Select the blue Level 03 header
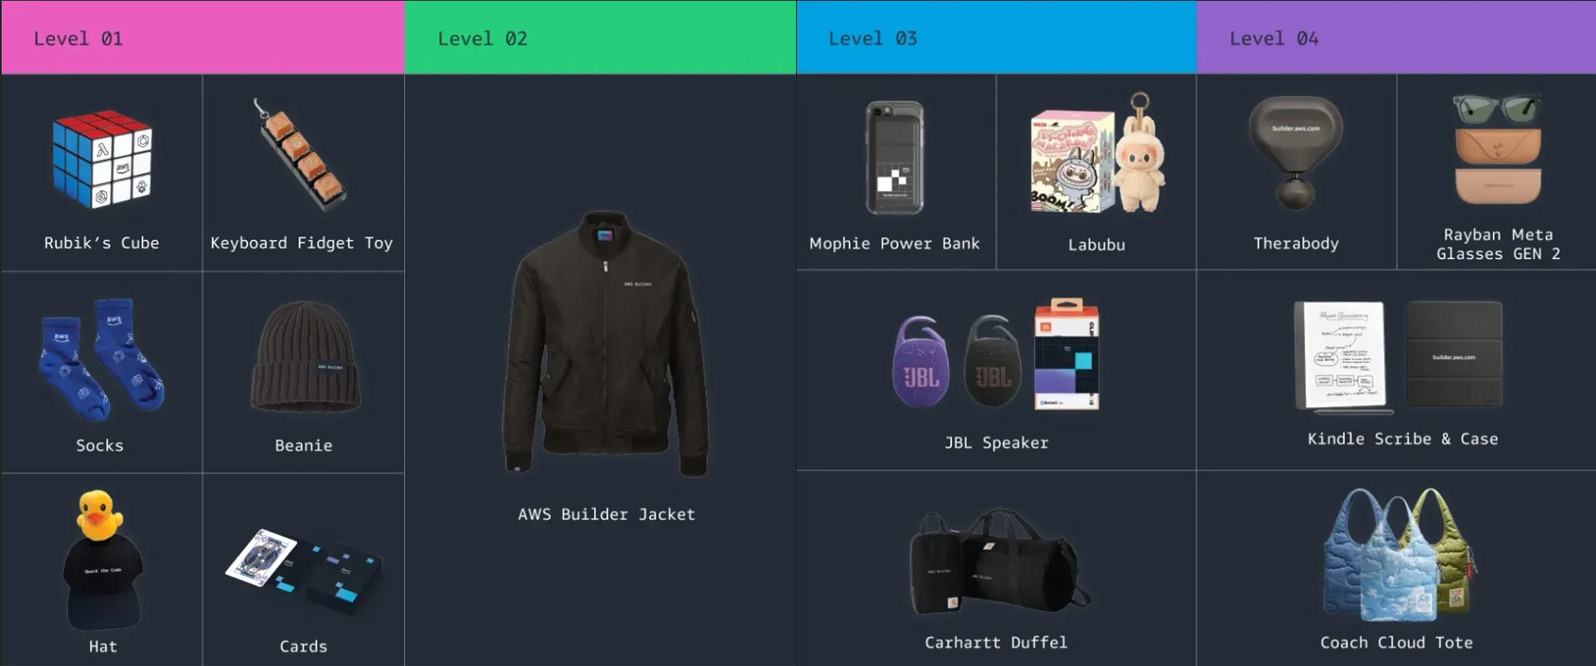This screenshot has width=1596, height=666. tap(996, 37)
